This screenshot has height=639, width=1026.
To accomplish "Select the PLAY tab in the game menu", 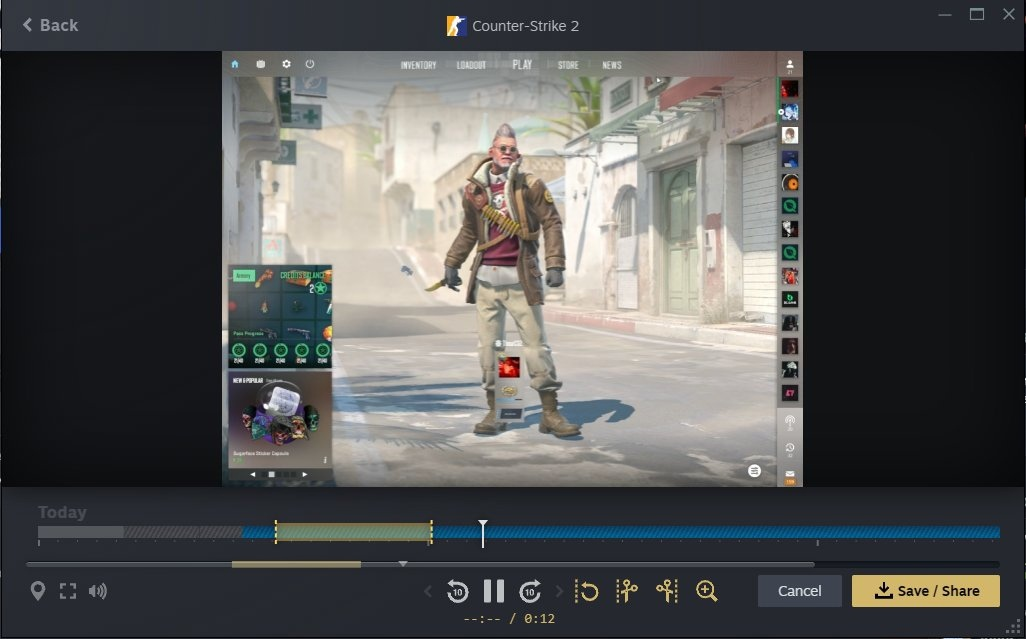I will 522,65.
